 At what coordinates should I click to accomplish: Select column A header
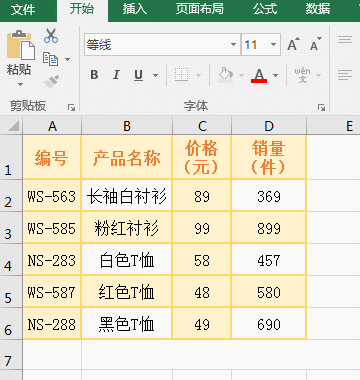[x=52, y=126]
